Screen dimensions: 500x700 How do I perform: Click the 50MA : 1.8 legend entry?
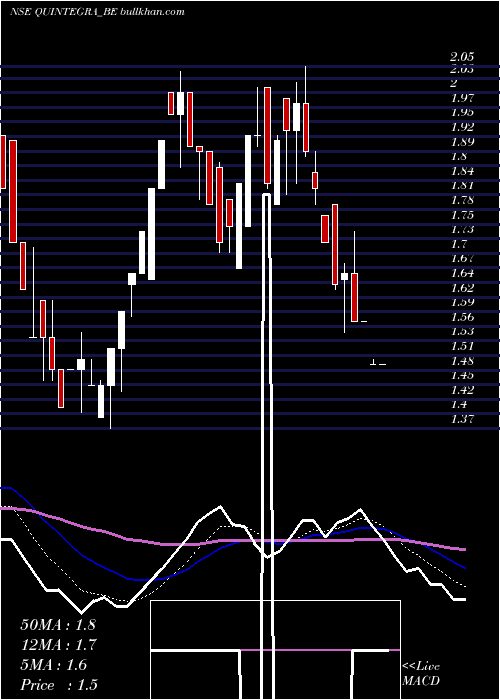(58, 625)
